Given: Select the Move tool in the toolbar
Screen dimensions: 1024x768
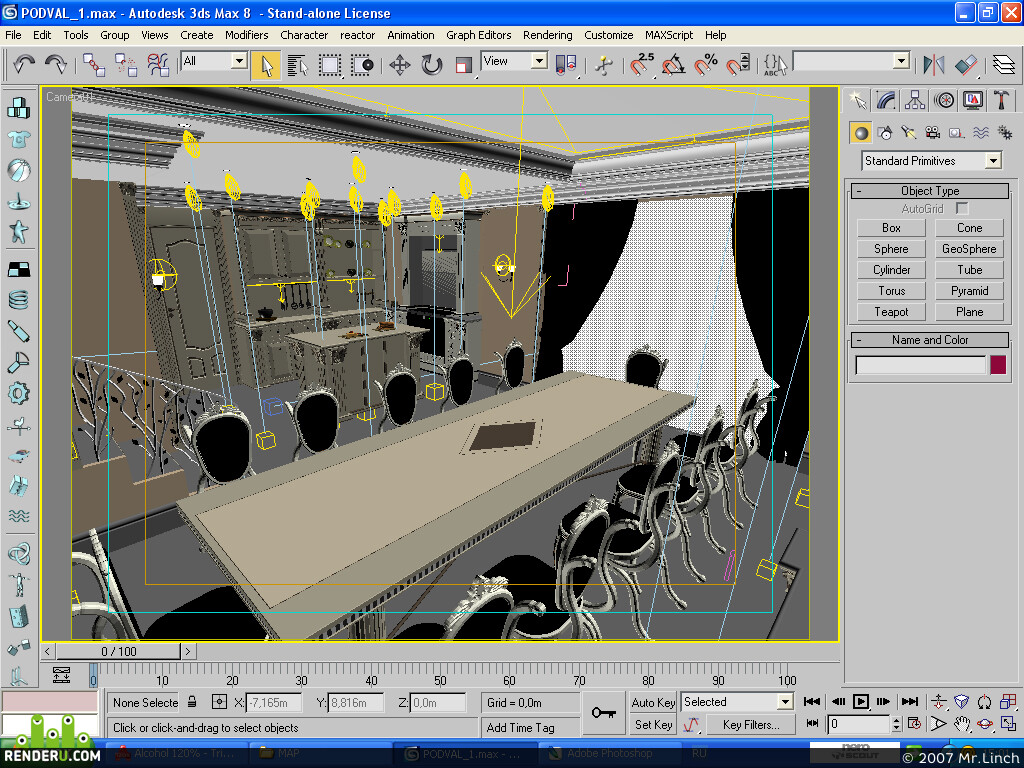Looking at the screenshot, I should (400, 65).
